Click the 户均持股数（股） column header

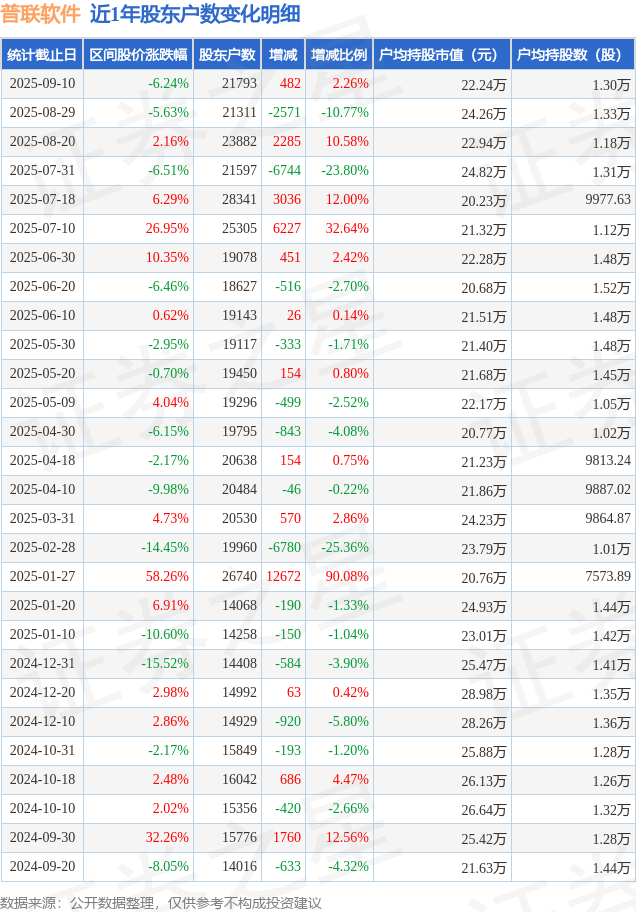pyautogui.click(x=573, y=55)
